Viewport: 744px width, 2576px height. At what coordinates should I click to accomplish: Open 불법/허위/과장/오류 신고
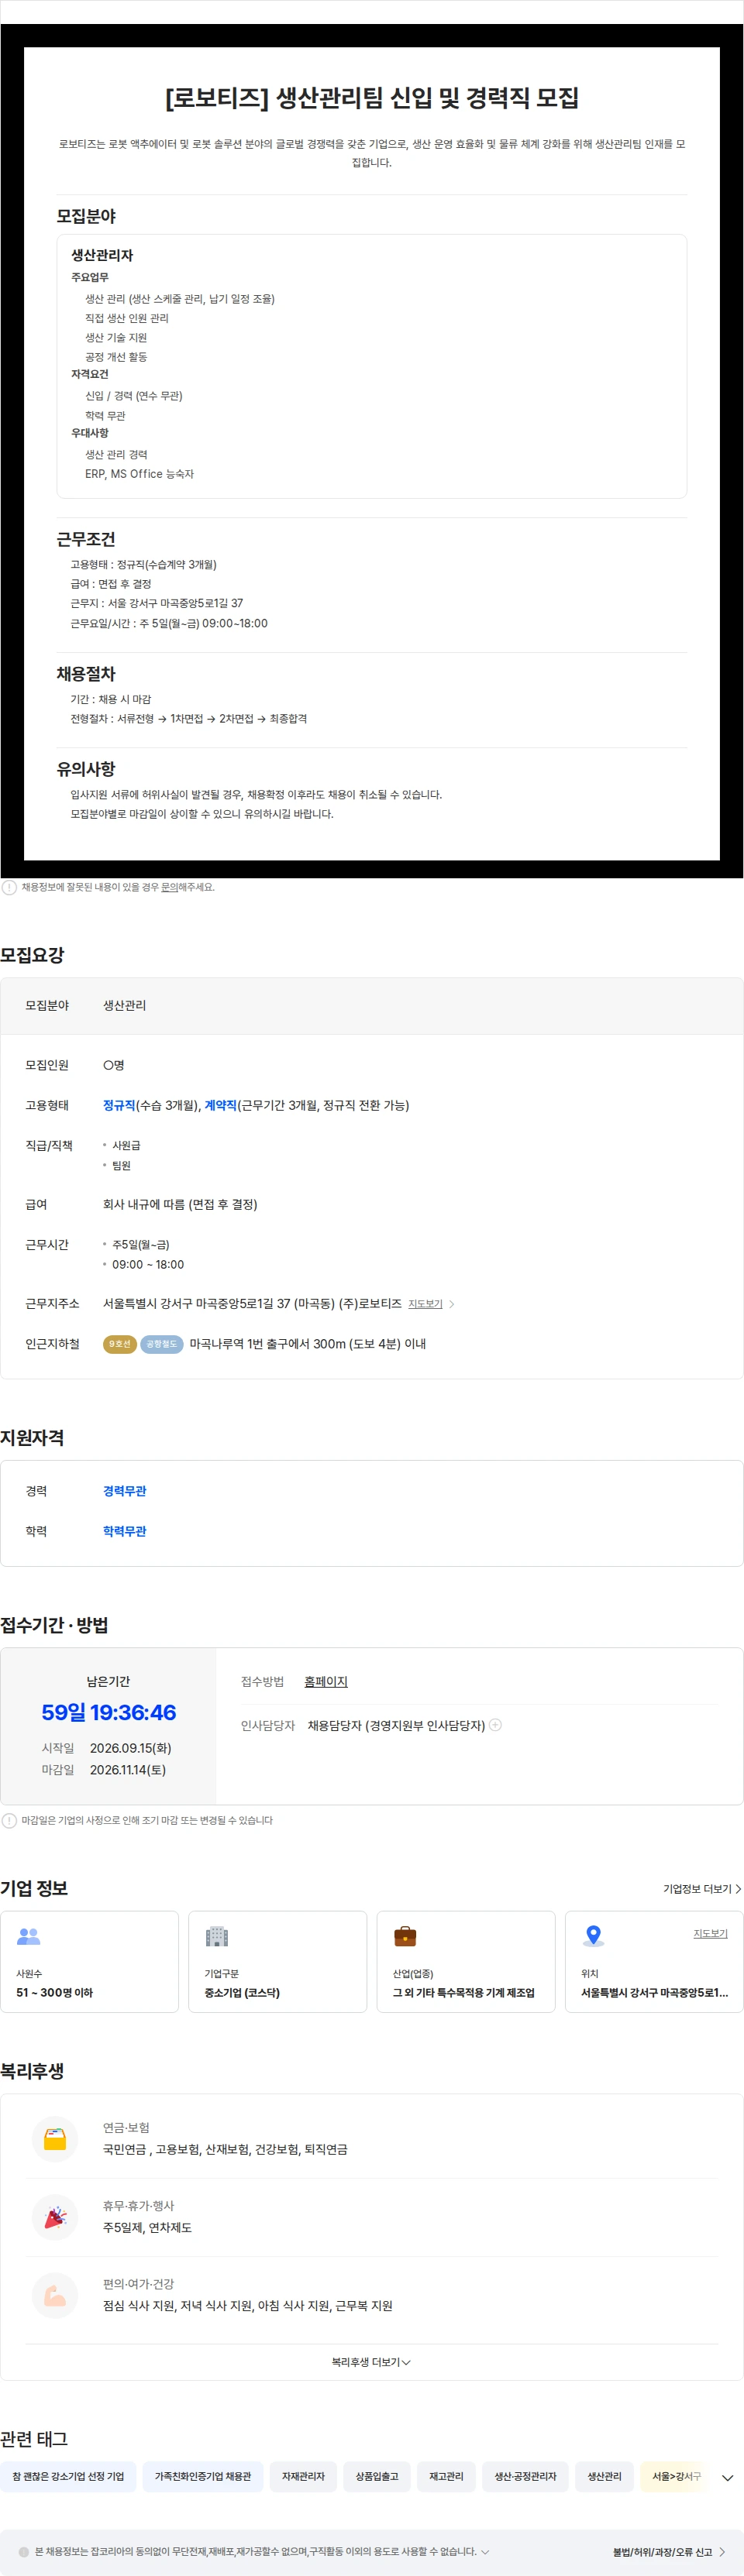pos(669,2552)
